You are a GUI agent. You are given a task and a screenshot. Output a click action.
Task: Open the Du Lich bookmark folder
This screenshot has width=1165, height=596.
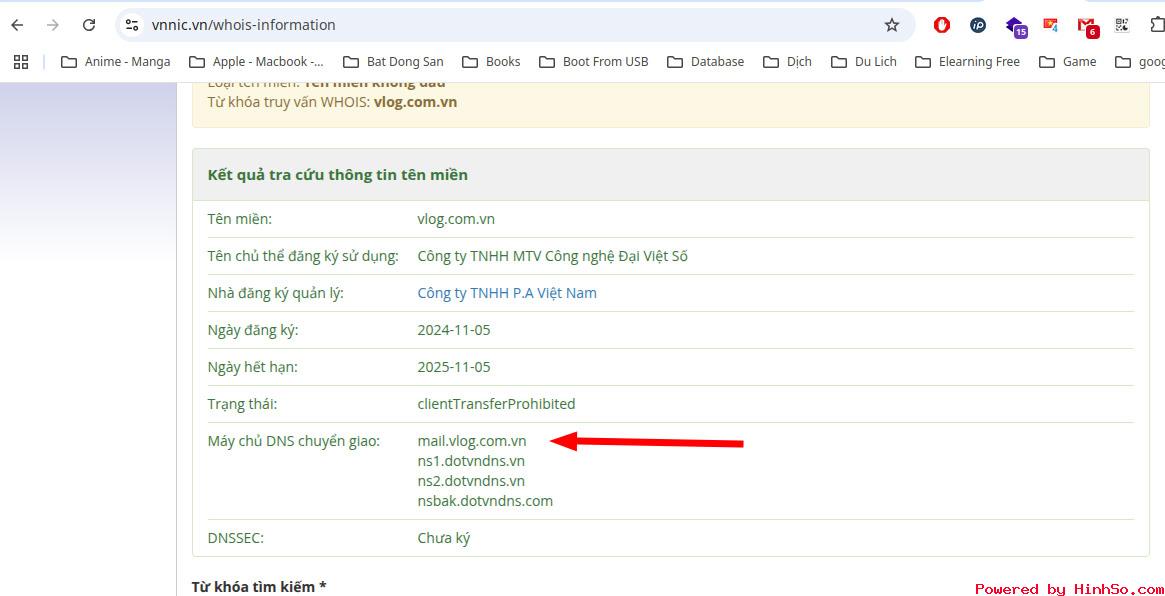864,62
